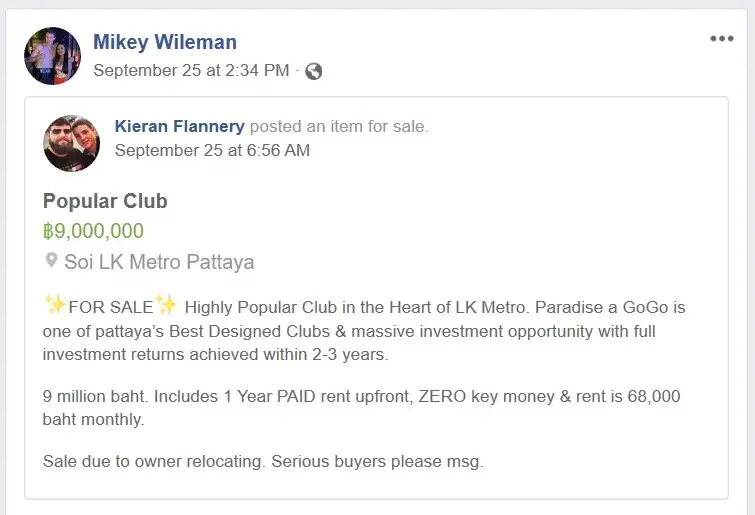
Task: Click the second sparkle emoji after FOR SALE
Action: (x=166, y=306)
